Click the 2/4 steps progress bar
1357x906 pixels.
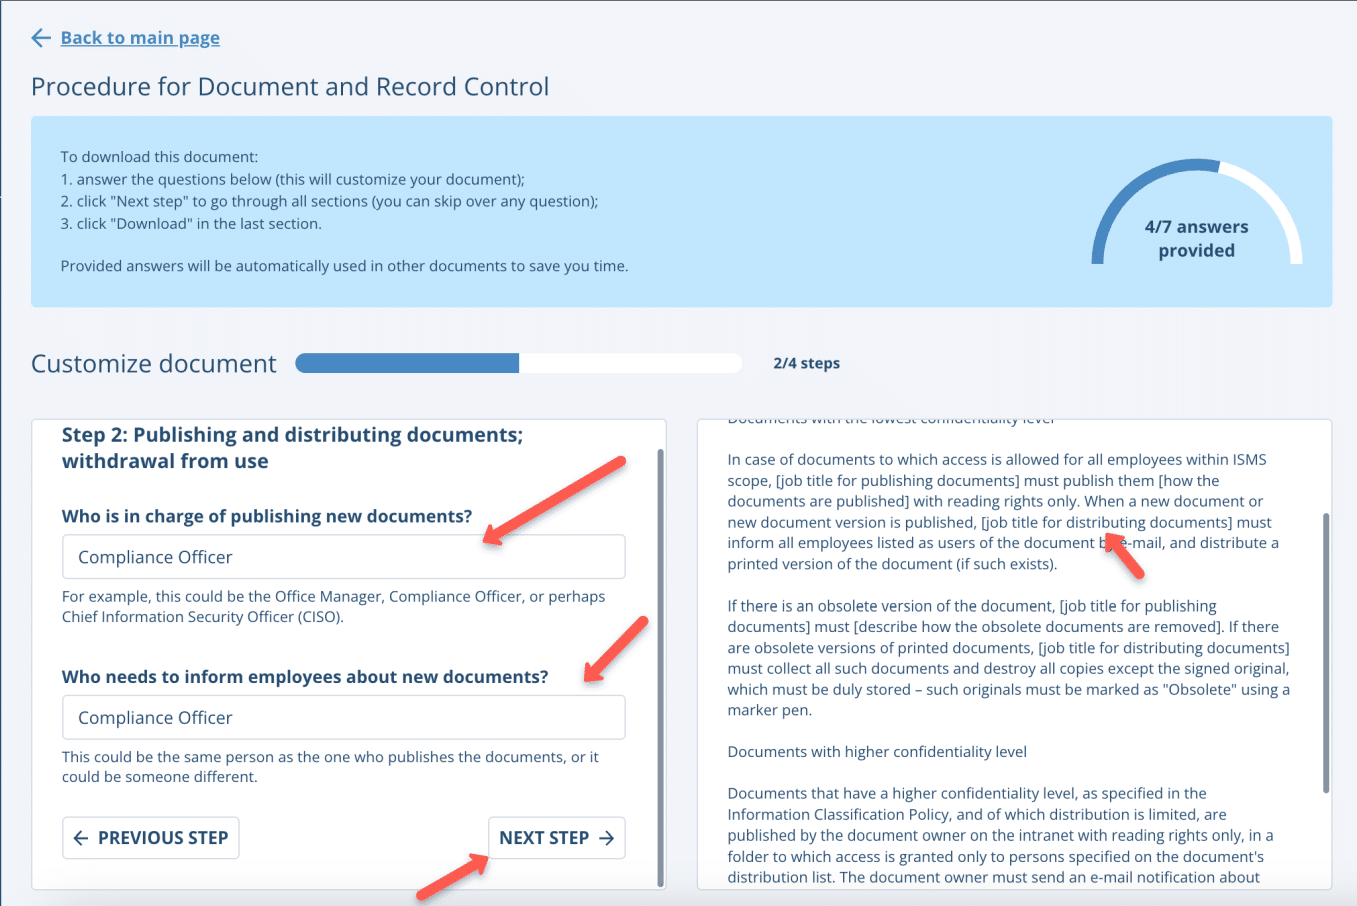click(518, 362)
